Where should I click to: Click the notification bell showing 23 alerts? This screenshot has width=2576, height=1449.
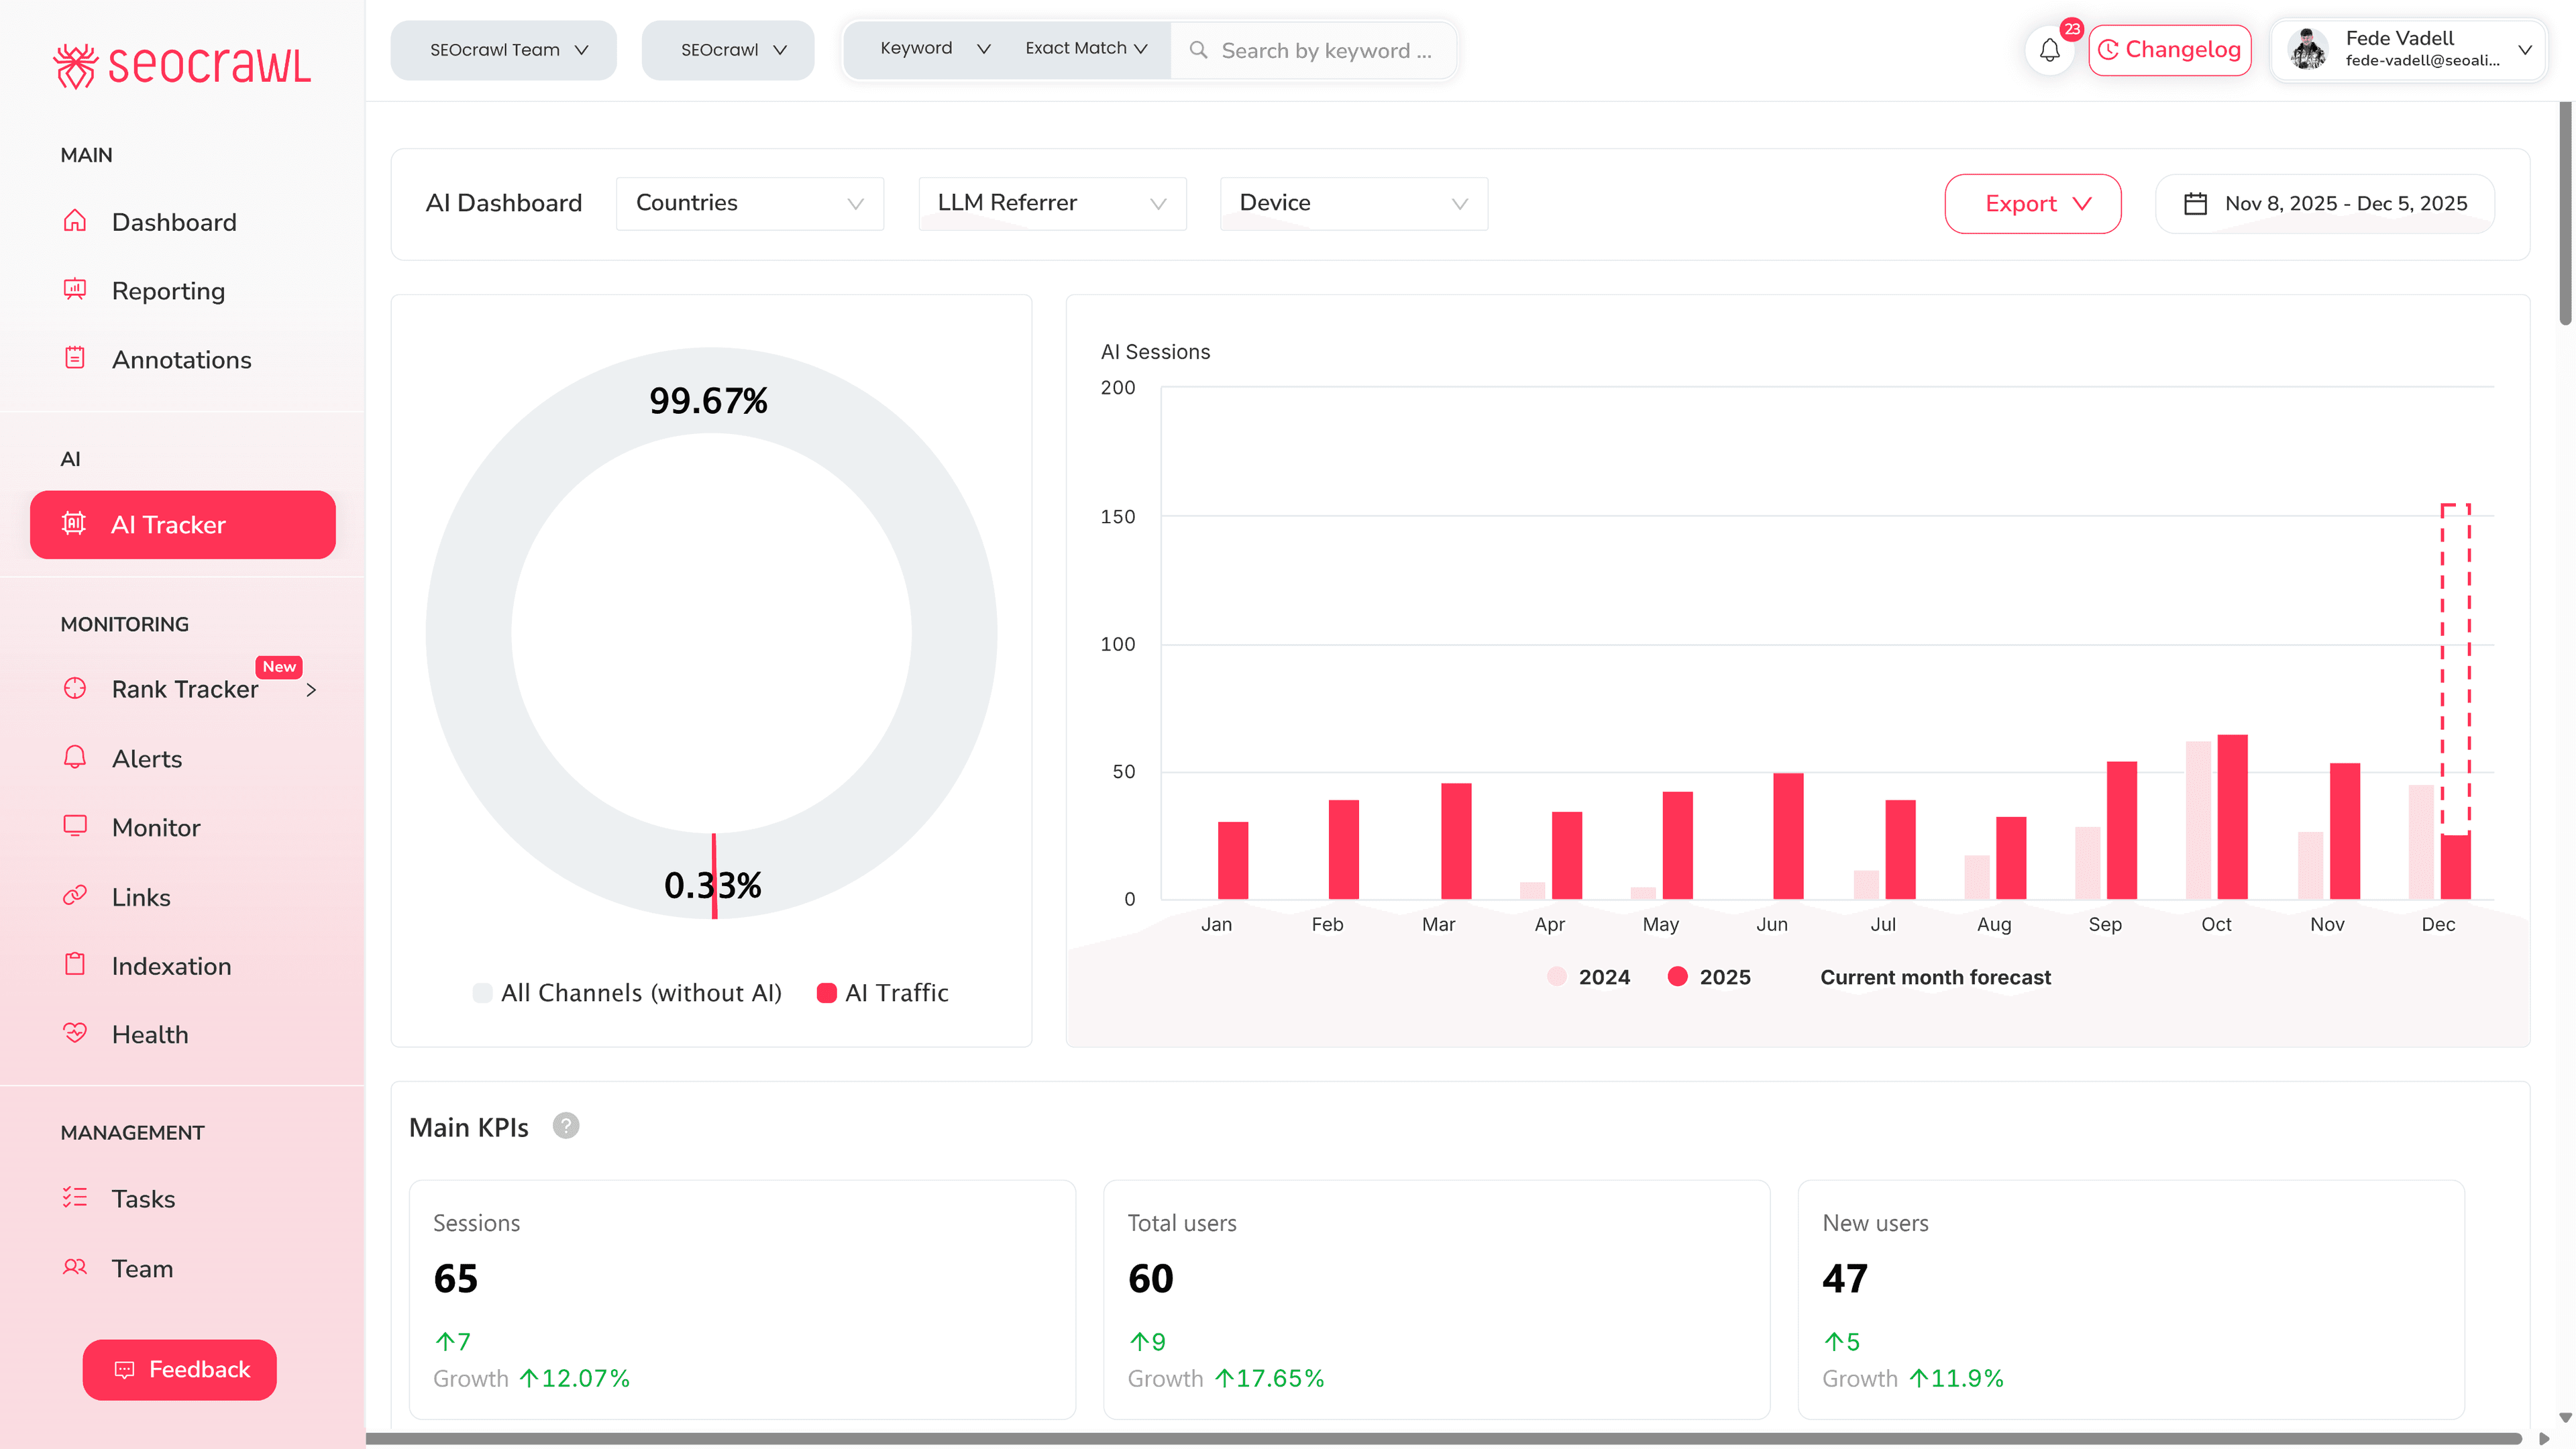(x=2050, y=50)
